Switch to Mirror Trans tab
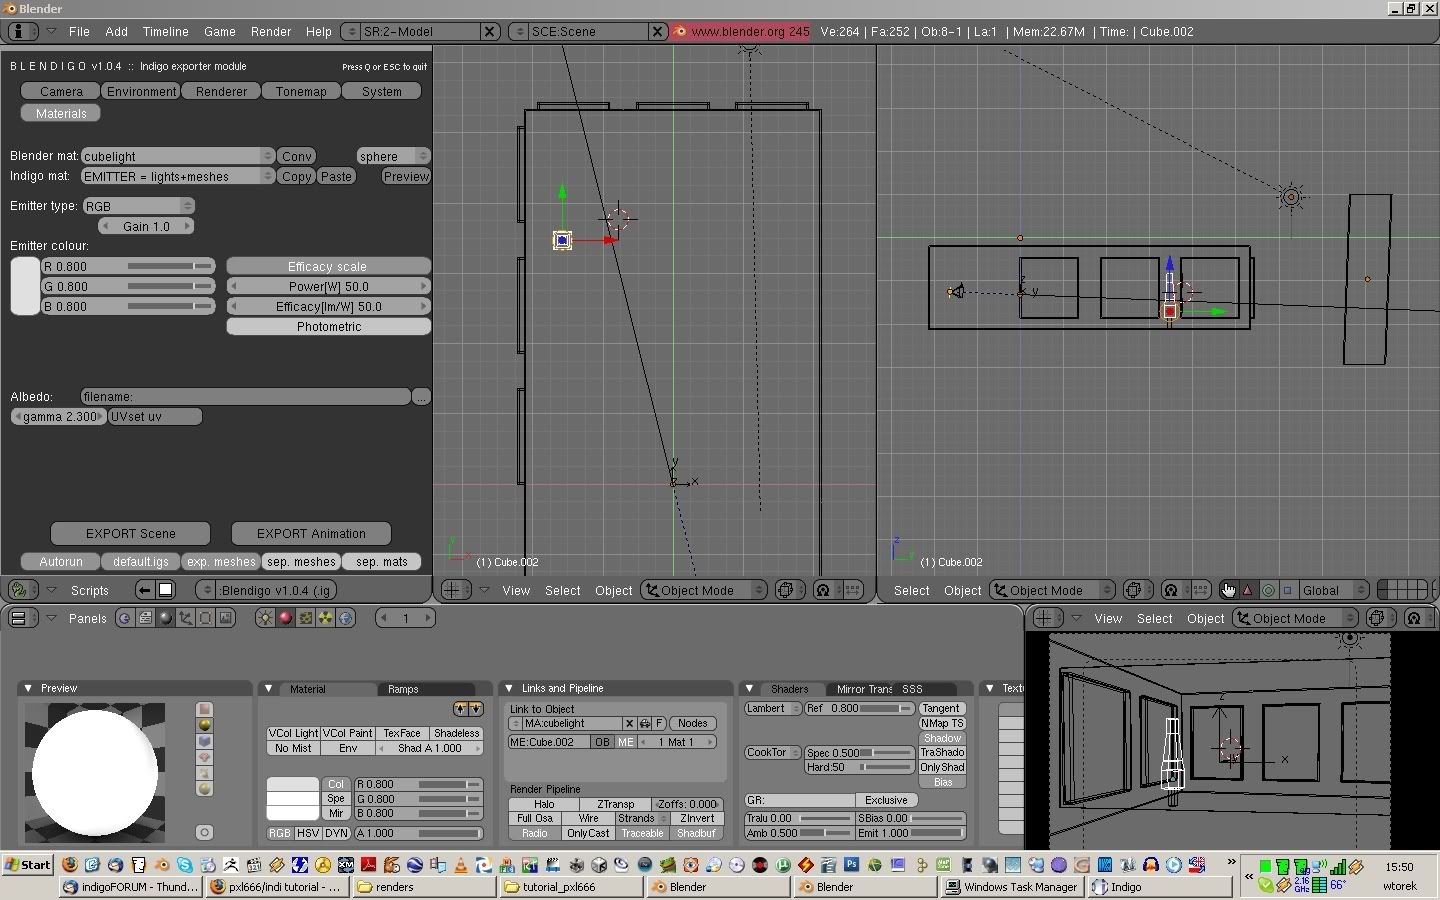The width and height of the screenshot is (1440, 900). click(x=864, y=689)
